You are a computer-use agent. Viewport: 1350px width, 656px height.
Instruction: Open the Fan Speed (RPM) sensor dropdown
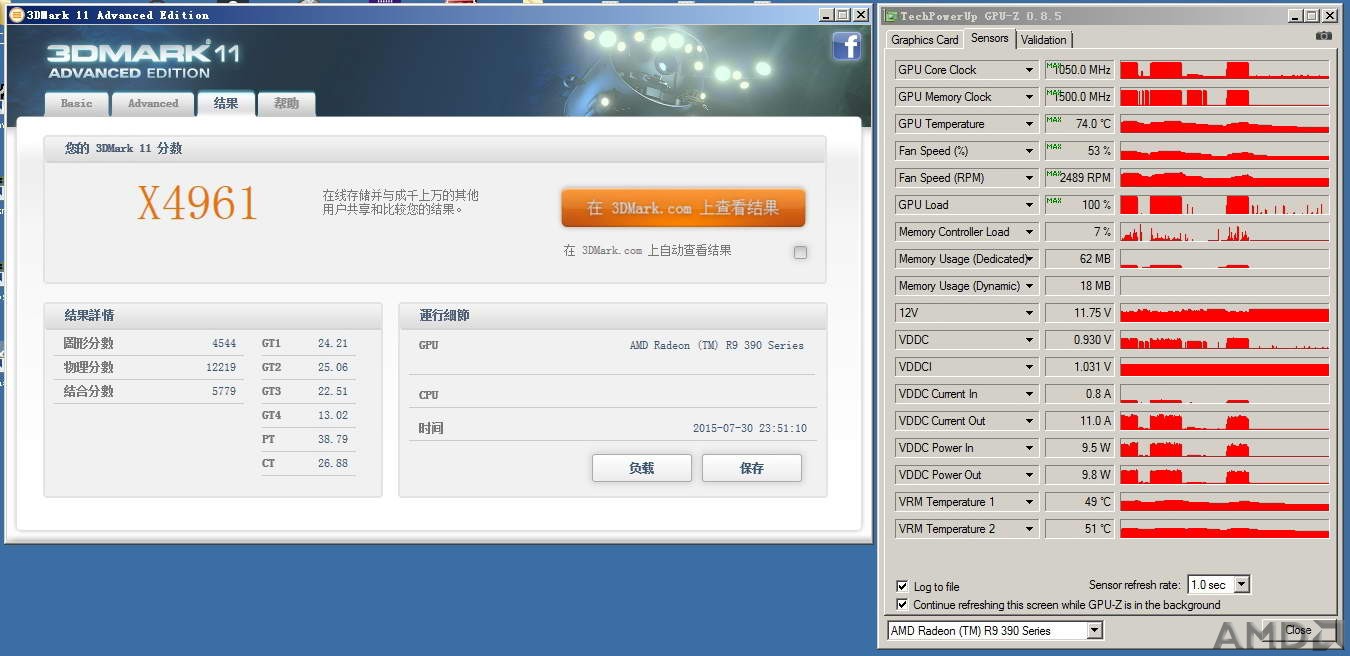click(x=1029, y=178)
